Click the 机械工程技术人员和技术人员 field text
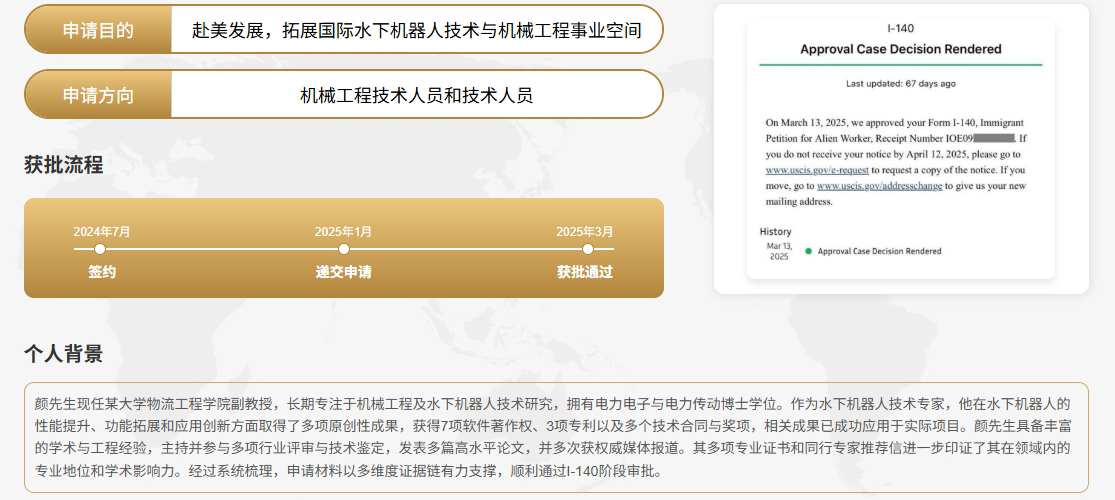Image resolution: width=1115 pixels, height=500 pixels. point(416,95)
